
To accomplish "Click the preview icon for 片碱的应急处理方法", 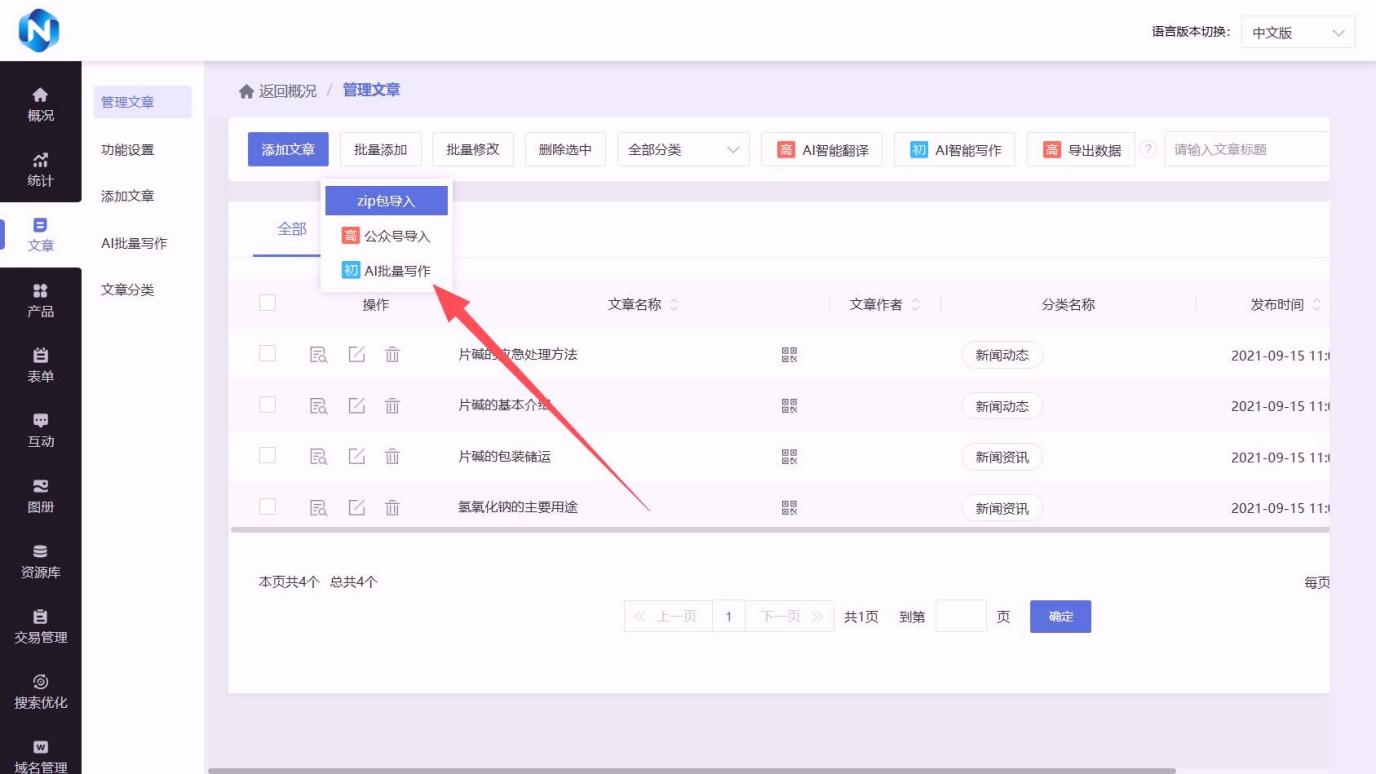I will [x=318, y=354].
